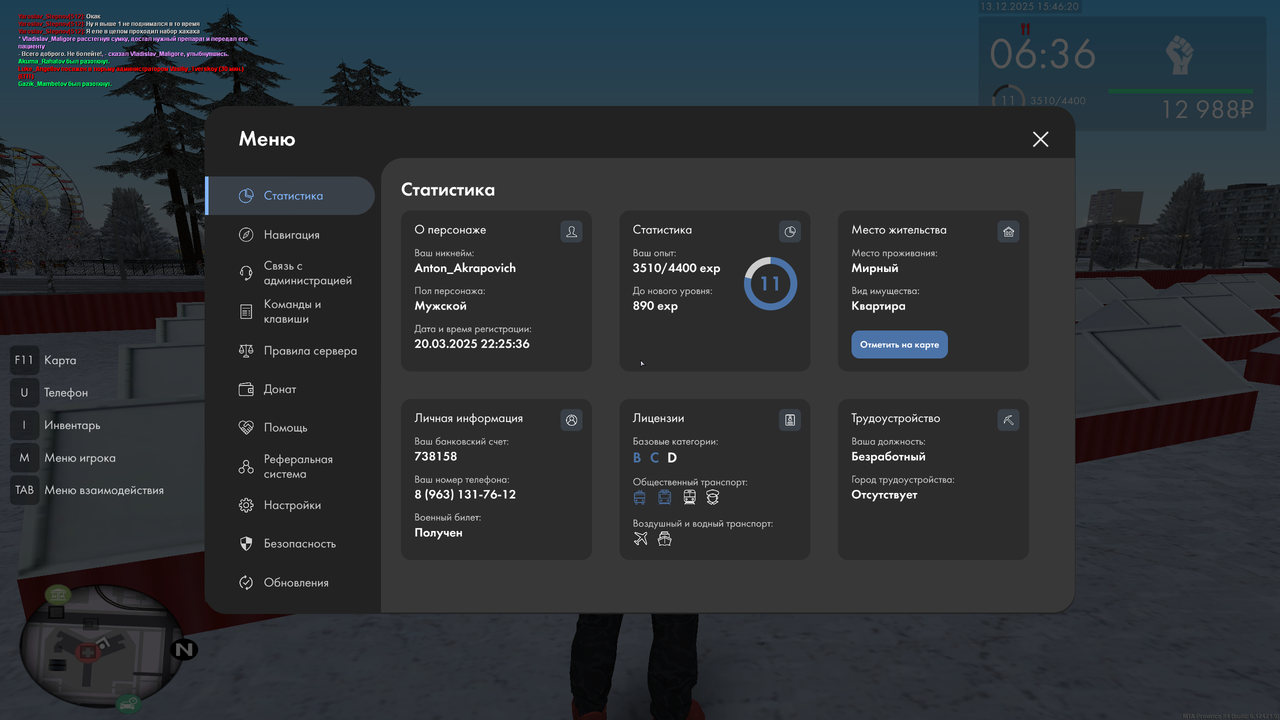Click the Отметить на карте button

(899, 345)
